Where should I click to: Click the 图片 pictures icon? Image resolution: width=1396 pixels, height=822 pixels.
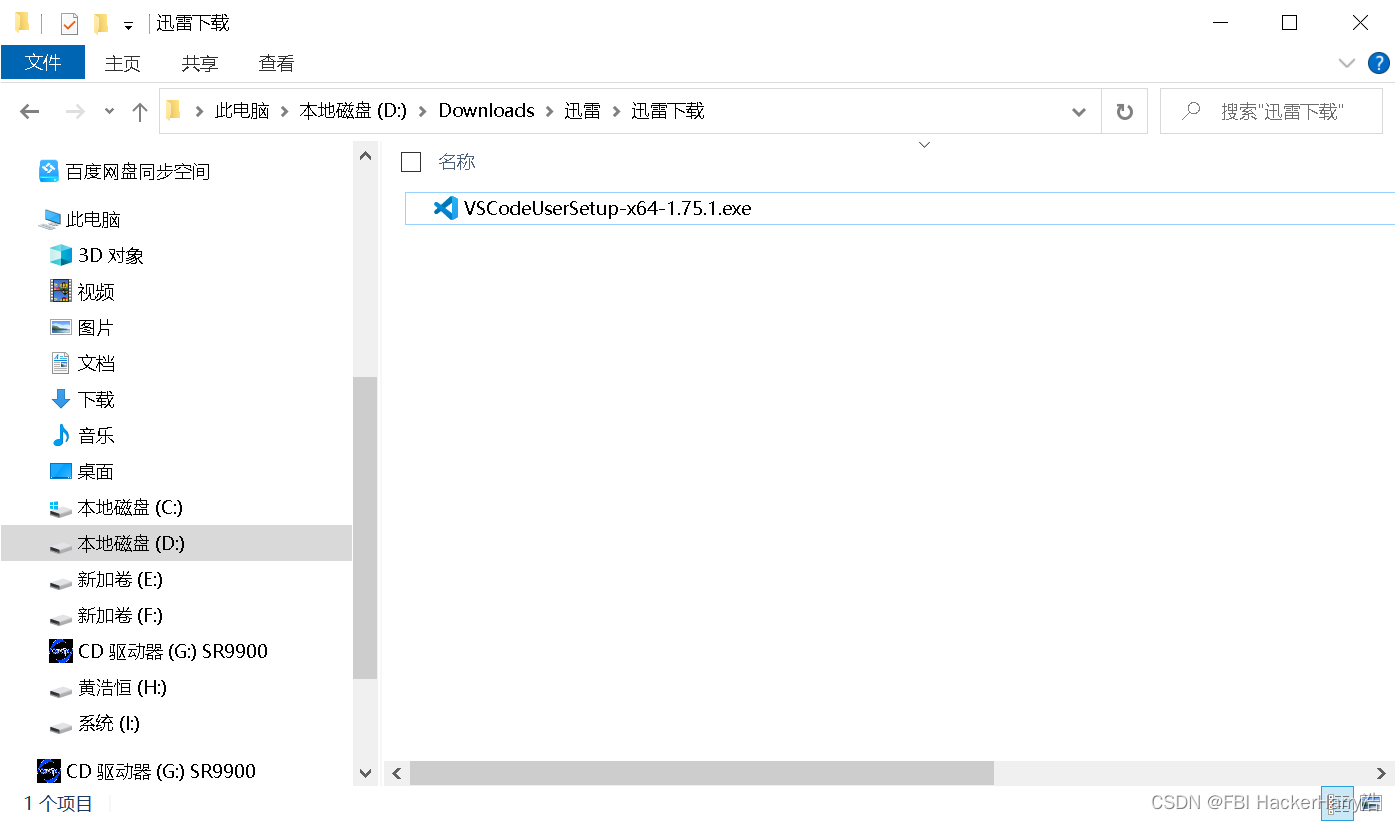pos(61,327)
